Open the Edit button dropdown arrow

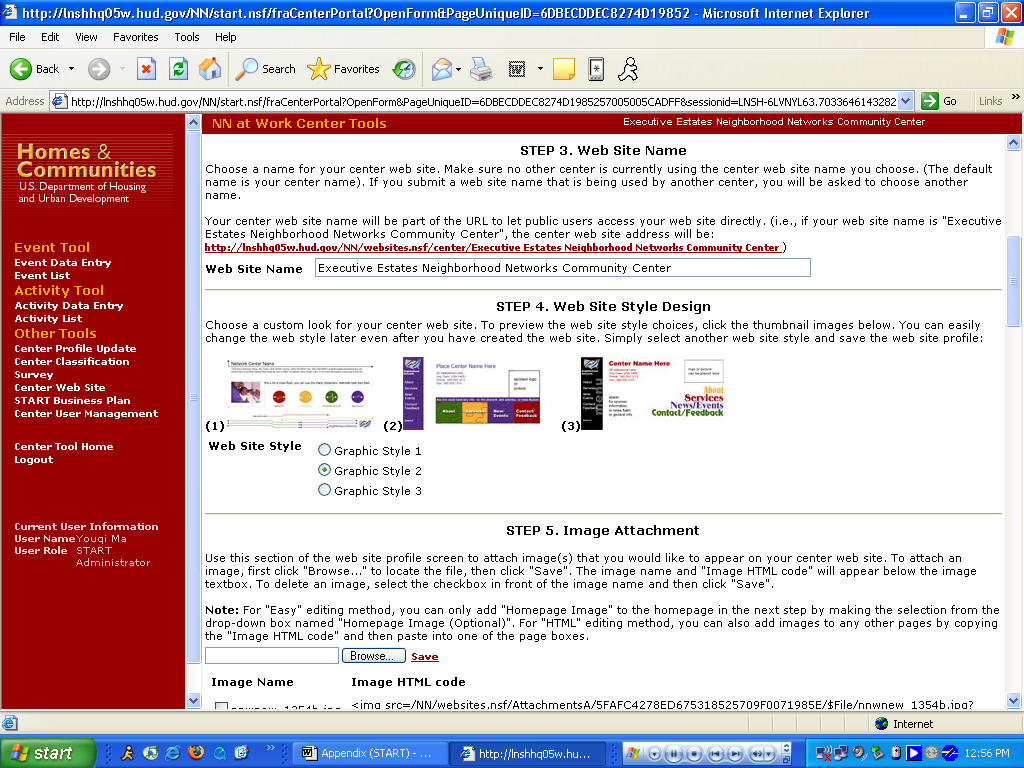pyautogui.click(x=540, y=69)
